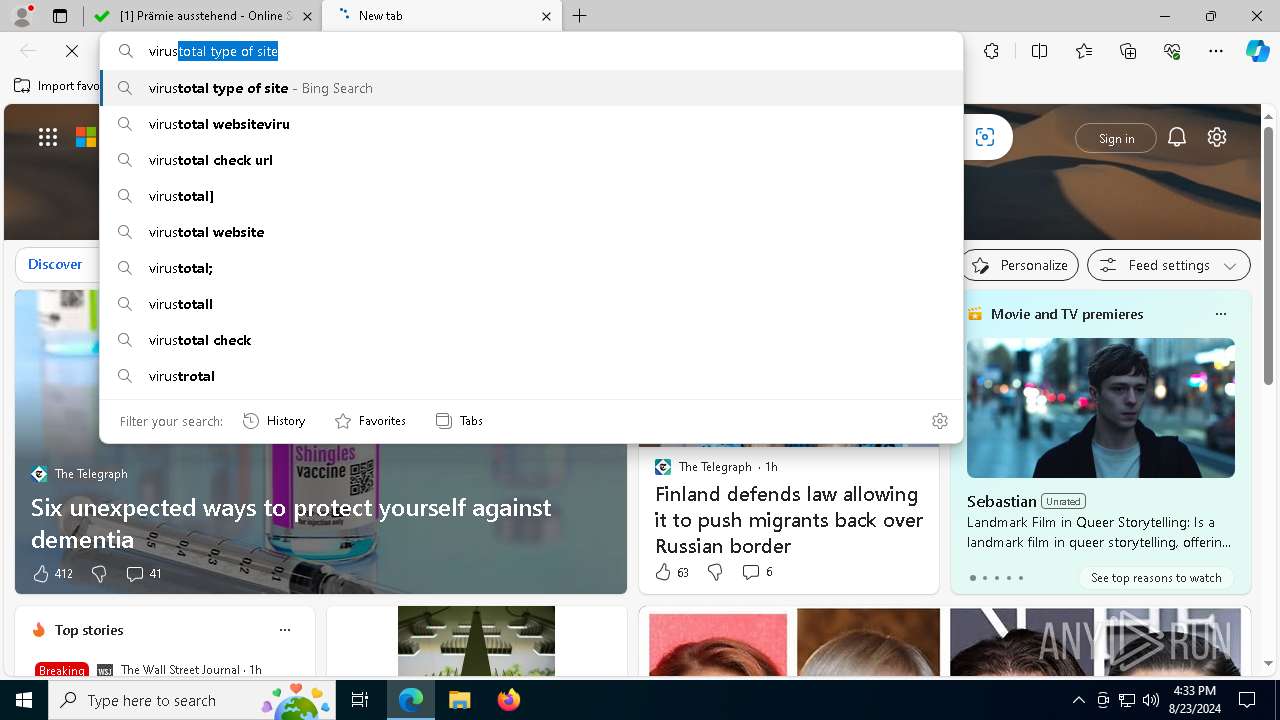
Task: Filter search by History
Action: click(x=274, y=421)
